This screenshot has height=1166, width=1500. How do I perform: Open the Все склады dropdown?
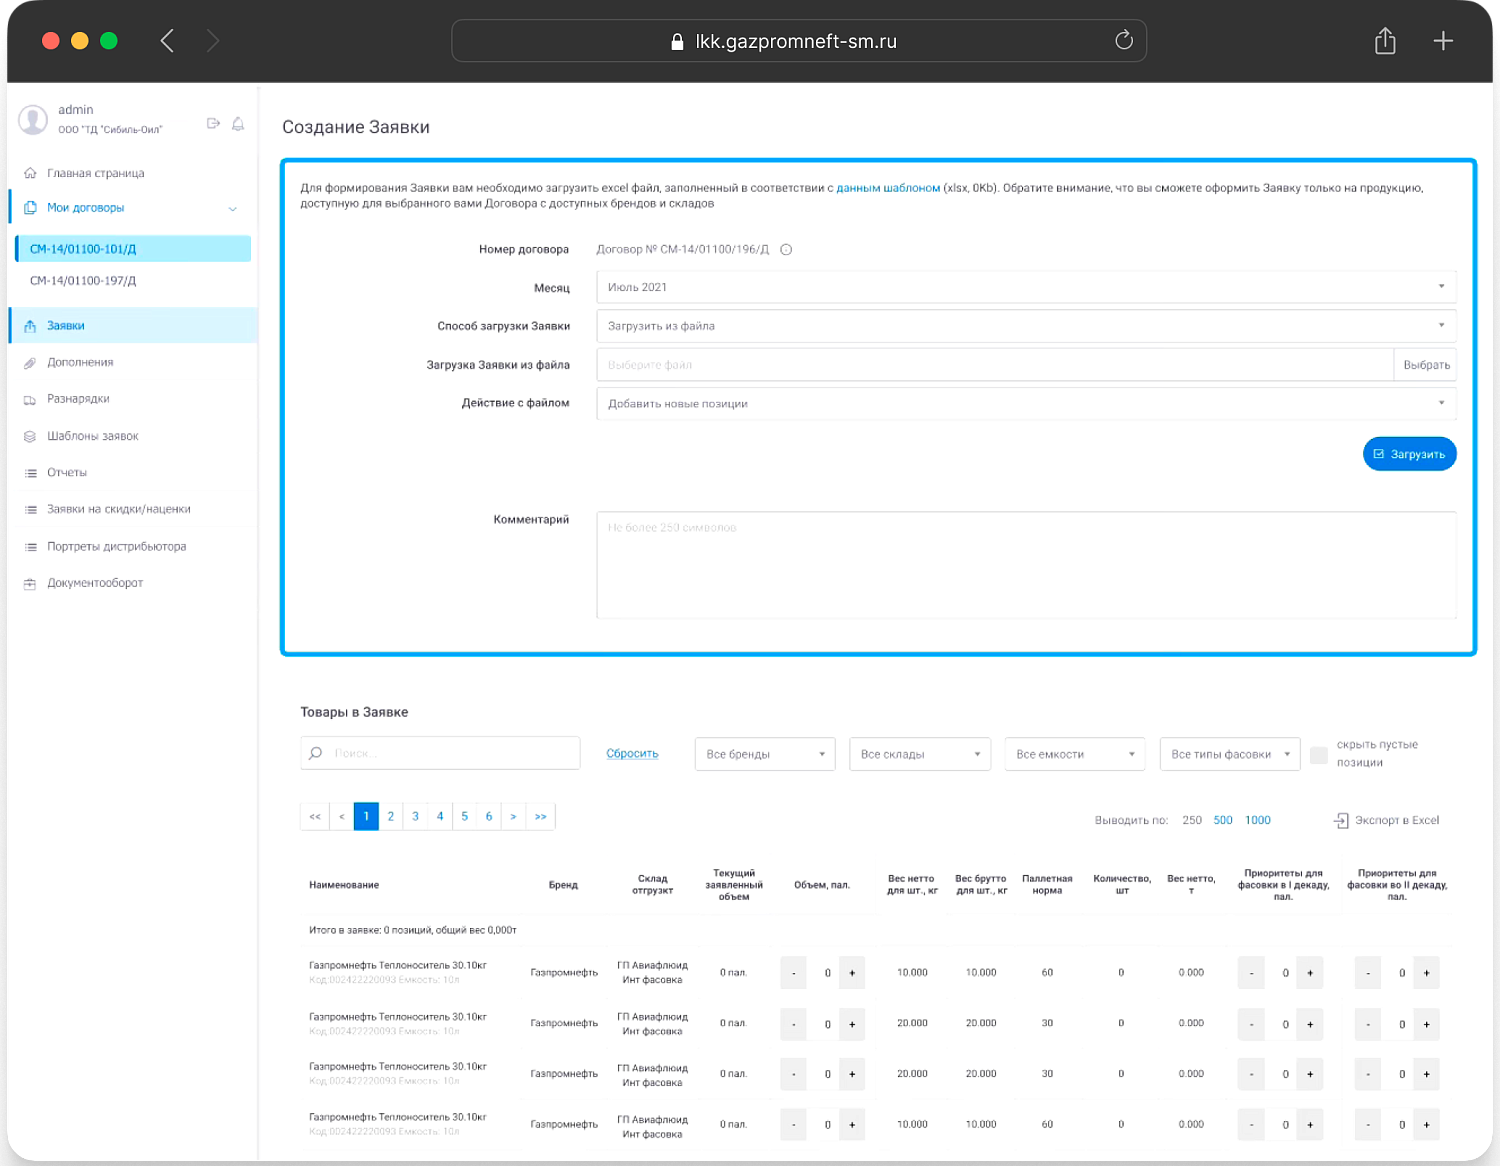coord(920,754)
